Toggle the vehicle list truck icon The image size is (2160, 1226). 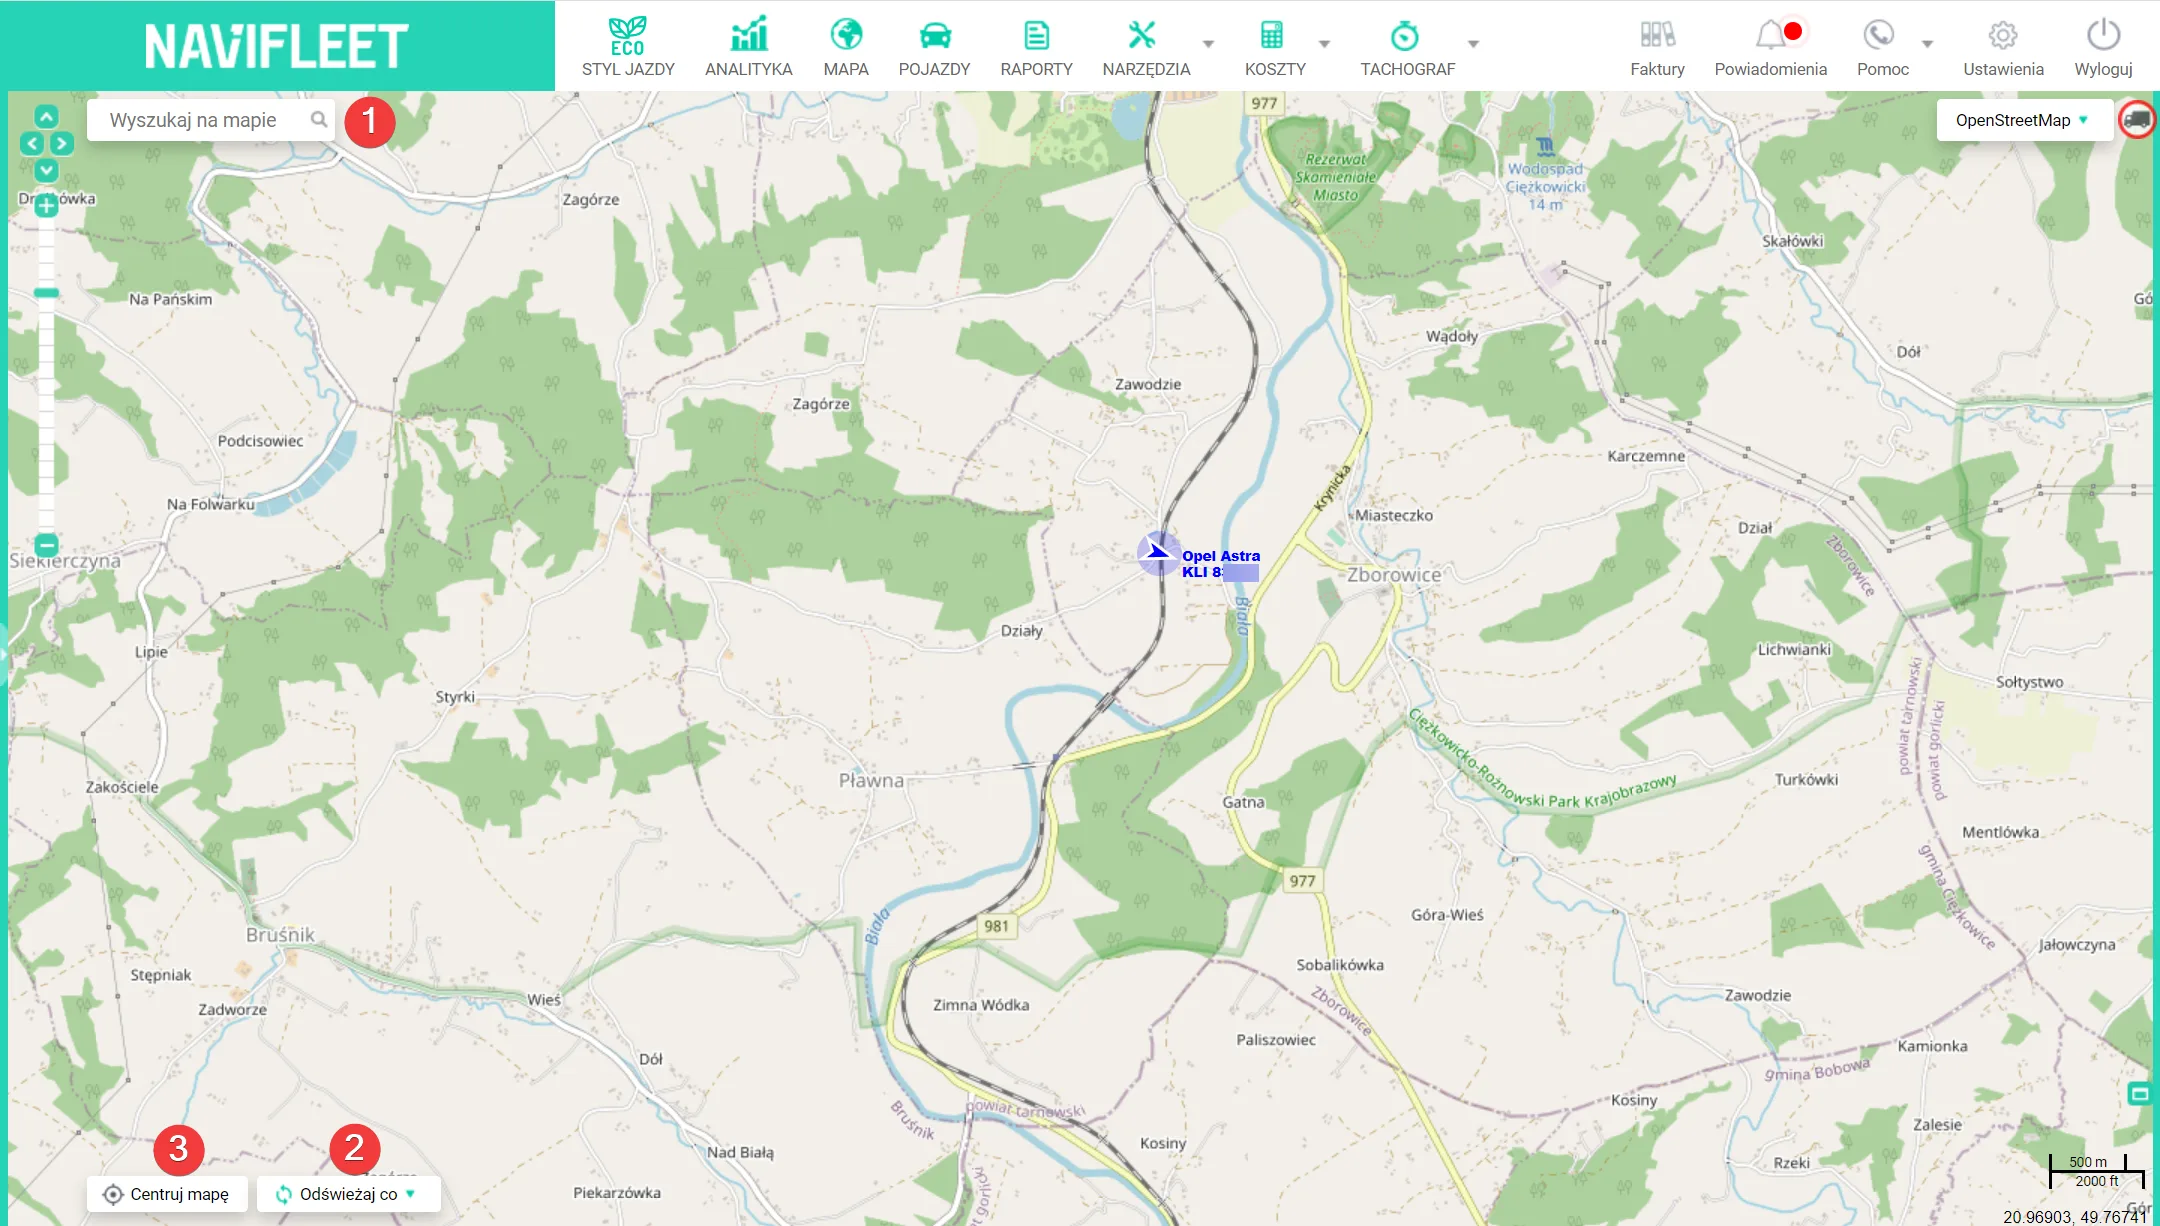pyautogui.click(x=2137, y=120)
